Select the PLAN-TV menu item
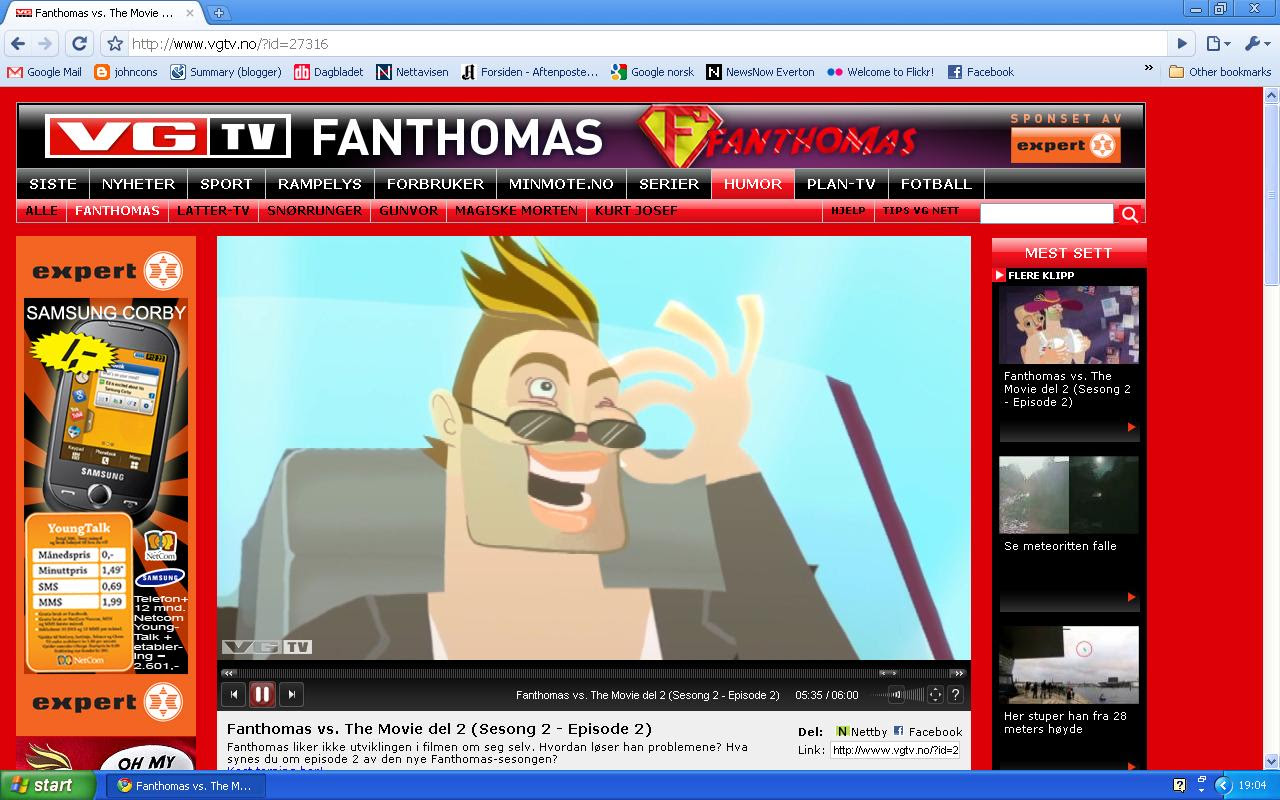The height and width of the screenshot is (800, 1280). 841,184
